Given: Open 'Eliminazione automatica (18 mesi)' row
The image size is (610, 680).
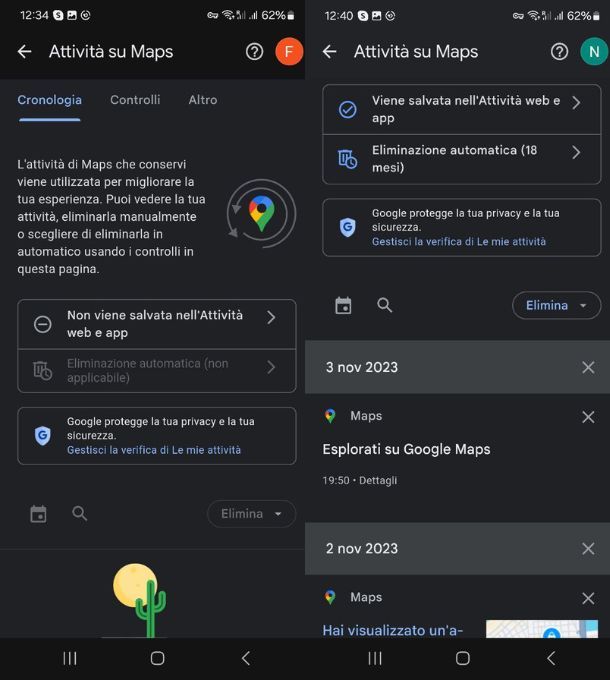Looking at the screenshot, I should (462, 159).
